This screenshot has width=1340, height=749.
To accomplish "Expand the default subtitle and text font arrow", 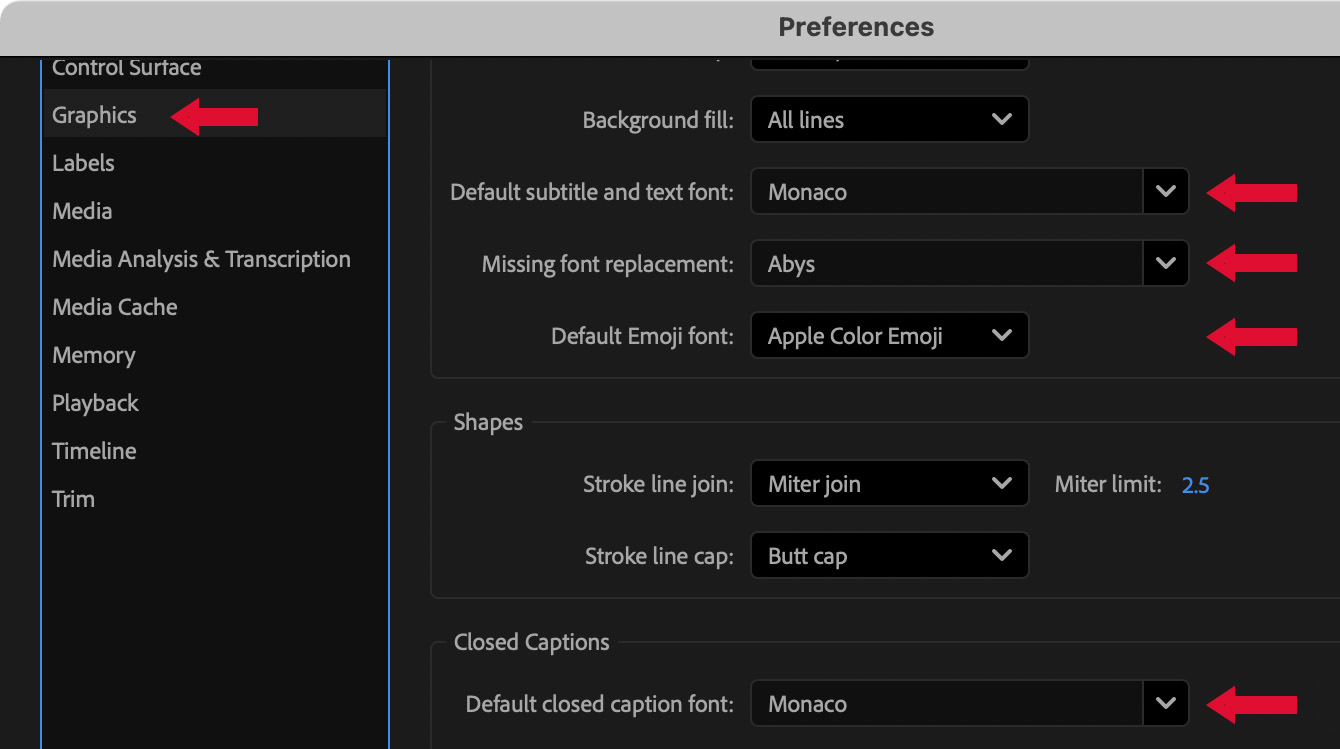I will click(1165, 192).
